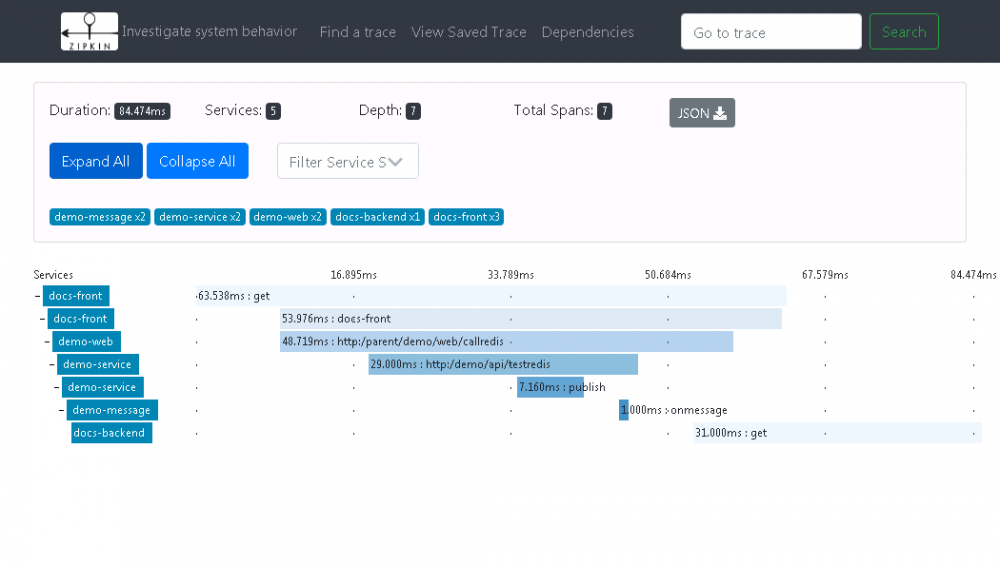
Task: Click the Go to trace input field
Action: click(771, 32)
